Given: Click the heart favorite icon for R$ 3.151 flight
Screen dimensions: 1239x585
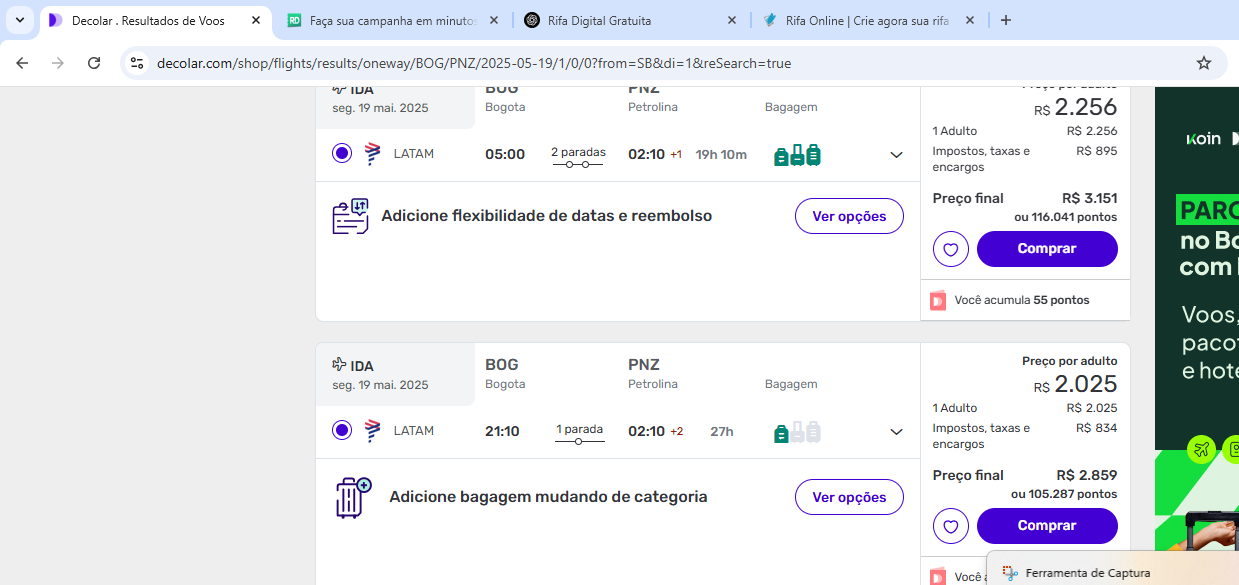Looking at the screenshot, I should pyautogui.click(x=950, y=249).
